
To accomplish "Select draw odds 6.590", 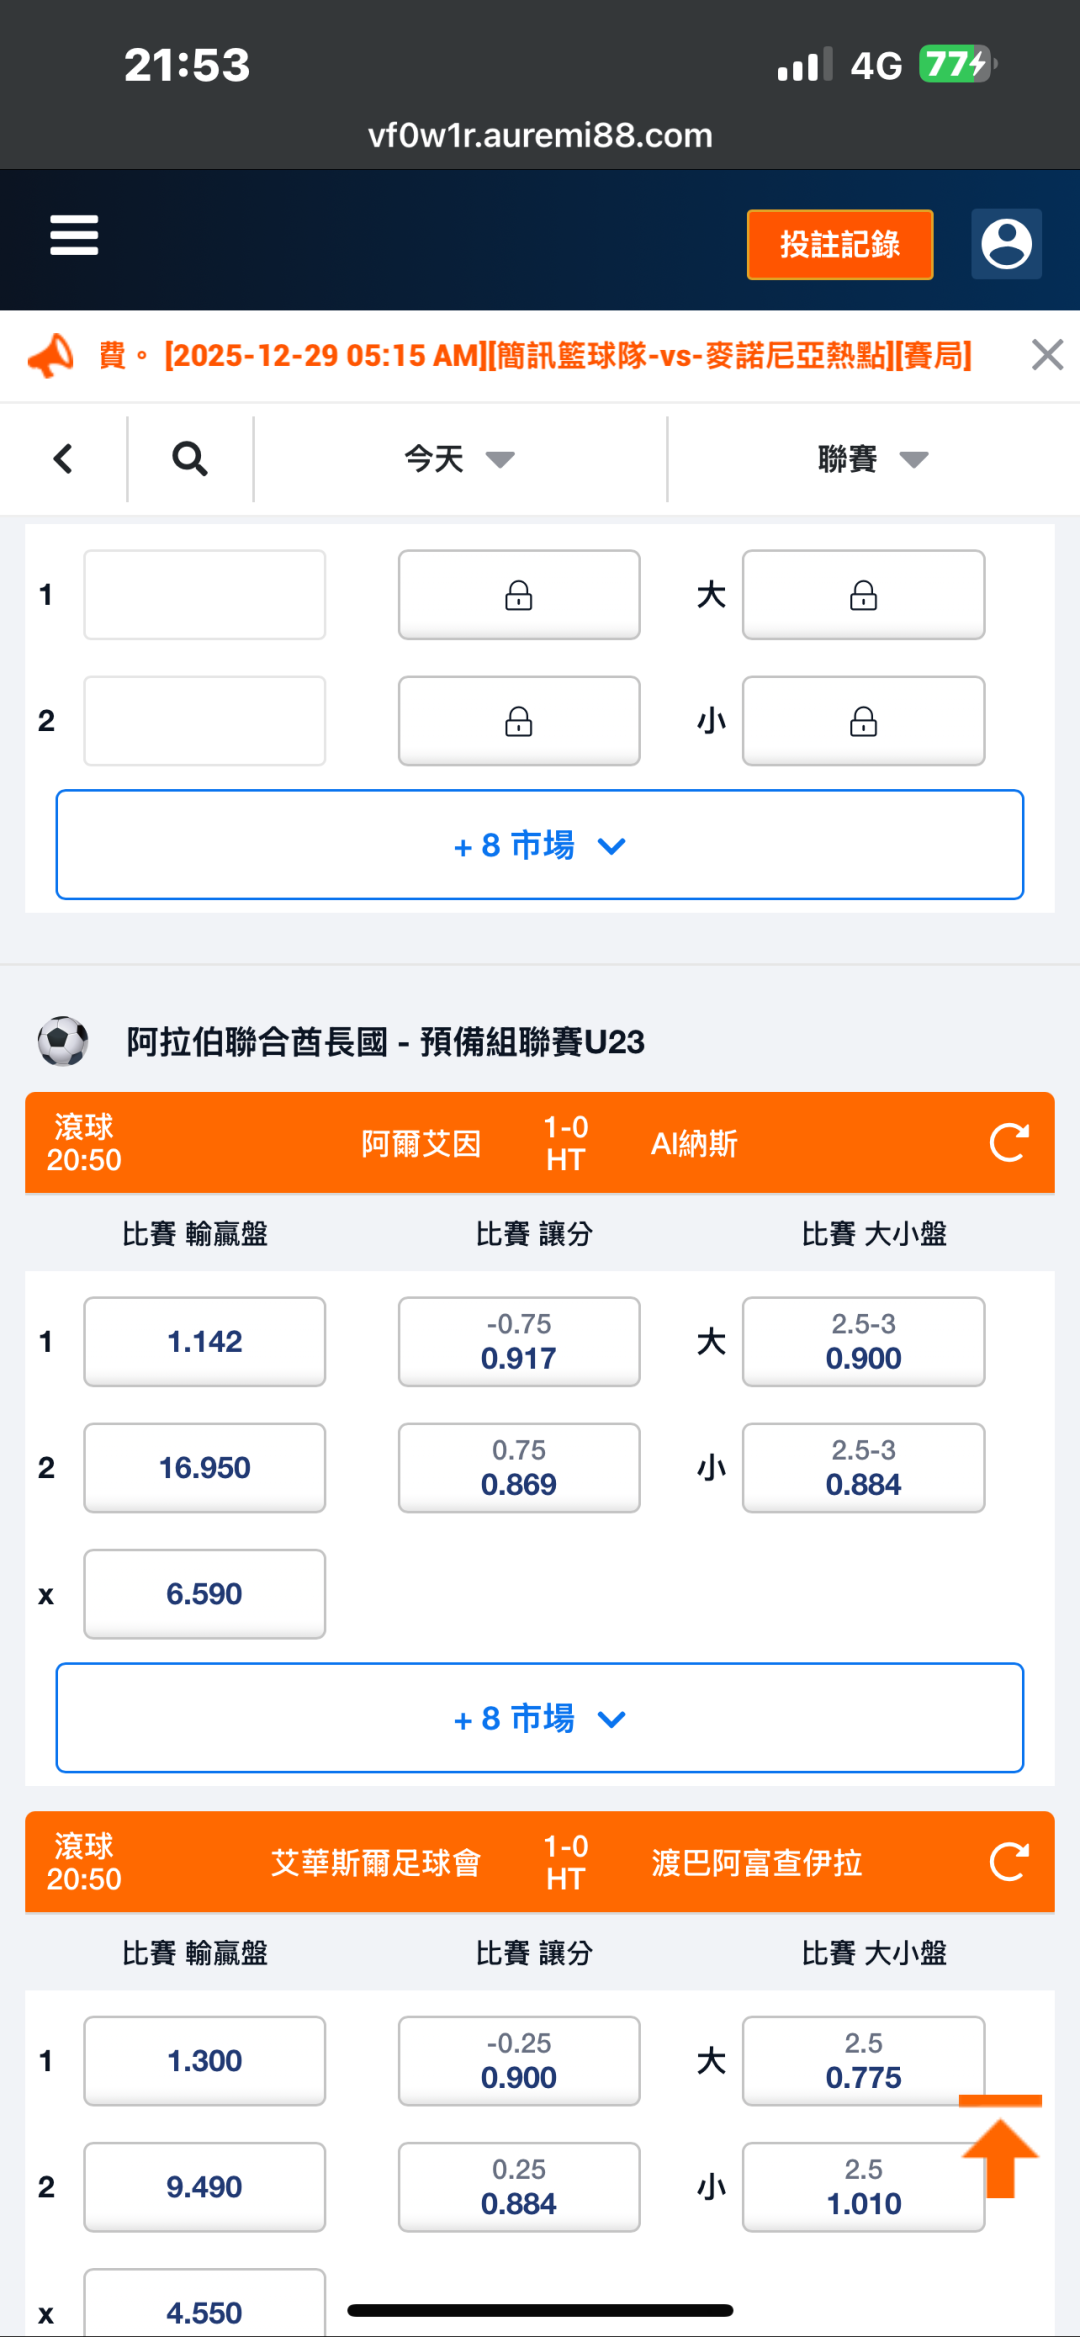I will 204,1594.
